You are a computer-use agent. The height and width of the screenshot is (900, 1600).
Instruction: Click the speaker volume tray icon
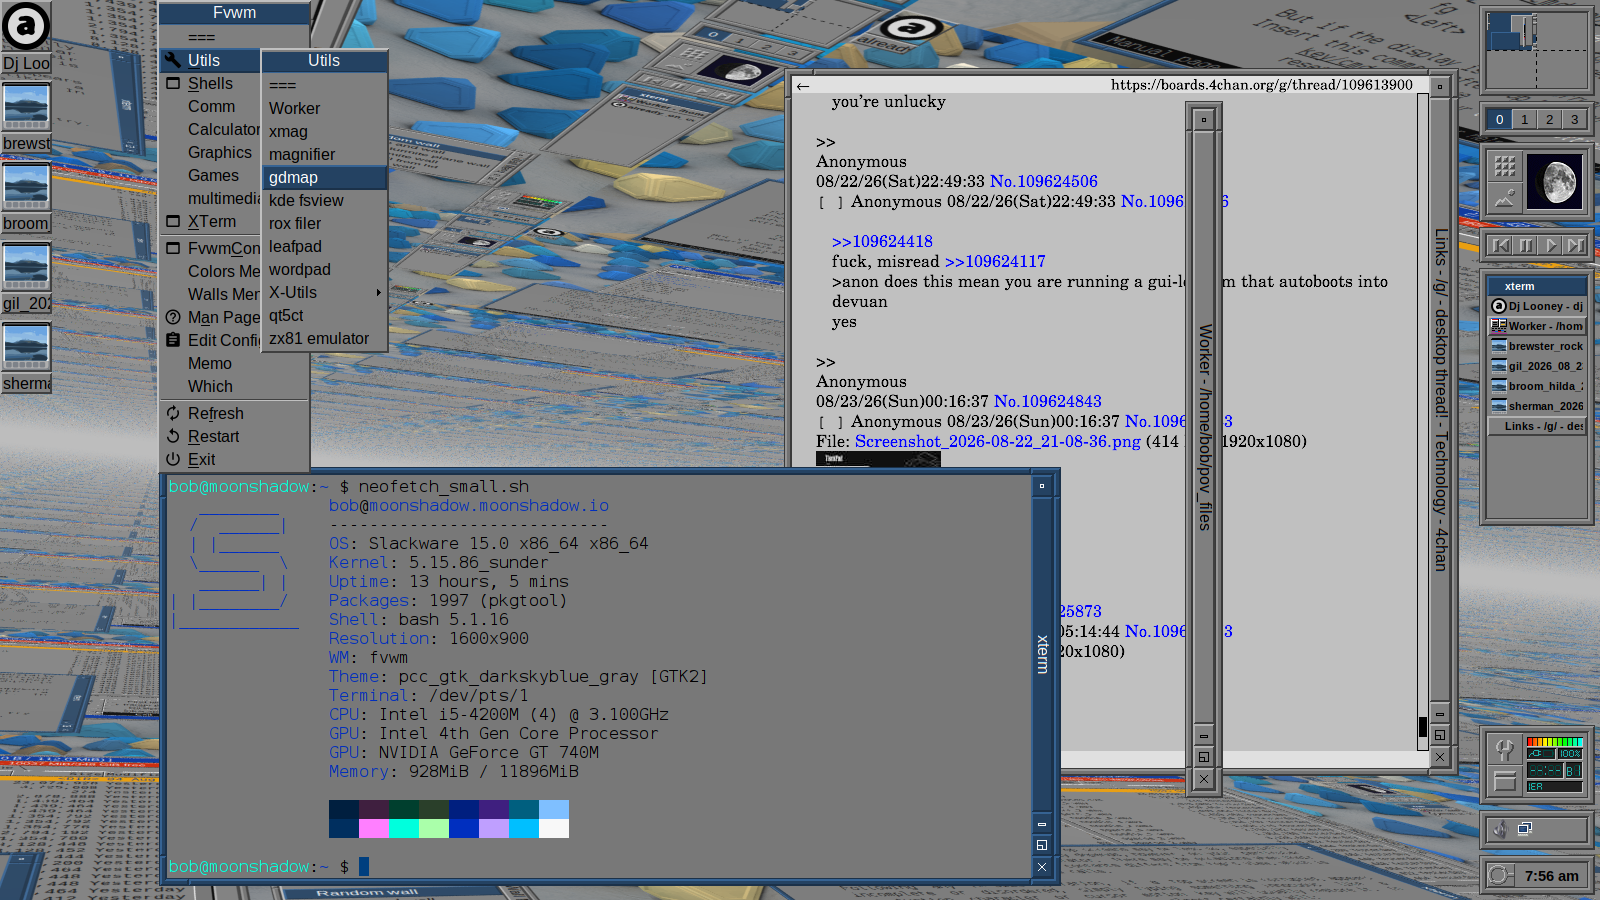(x=1500, y=829)
